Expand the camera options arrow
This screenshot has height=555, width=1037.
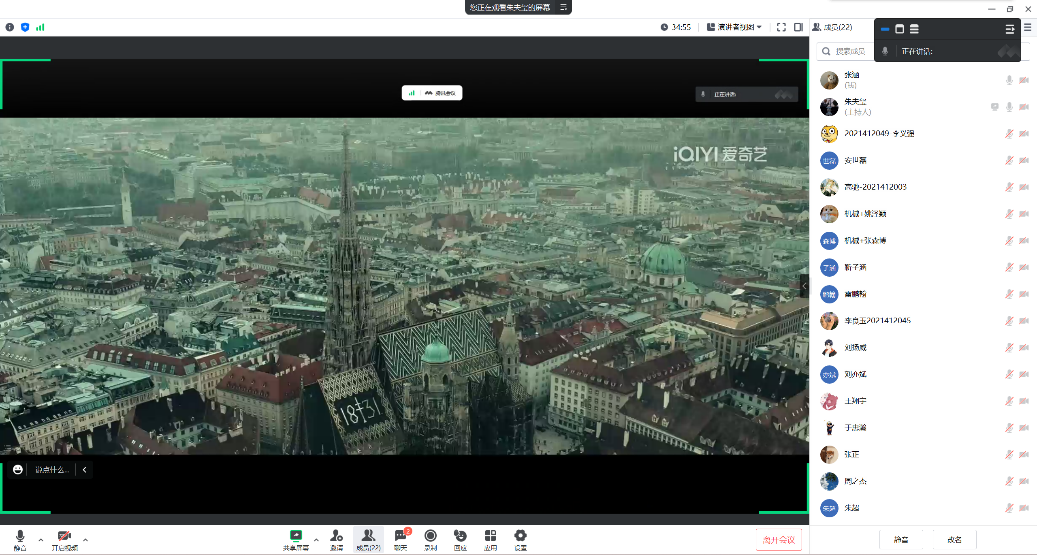pyautogui.click(x=85, y=540)
